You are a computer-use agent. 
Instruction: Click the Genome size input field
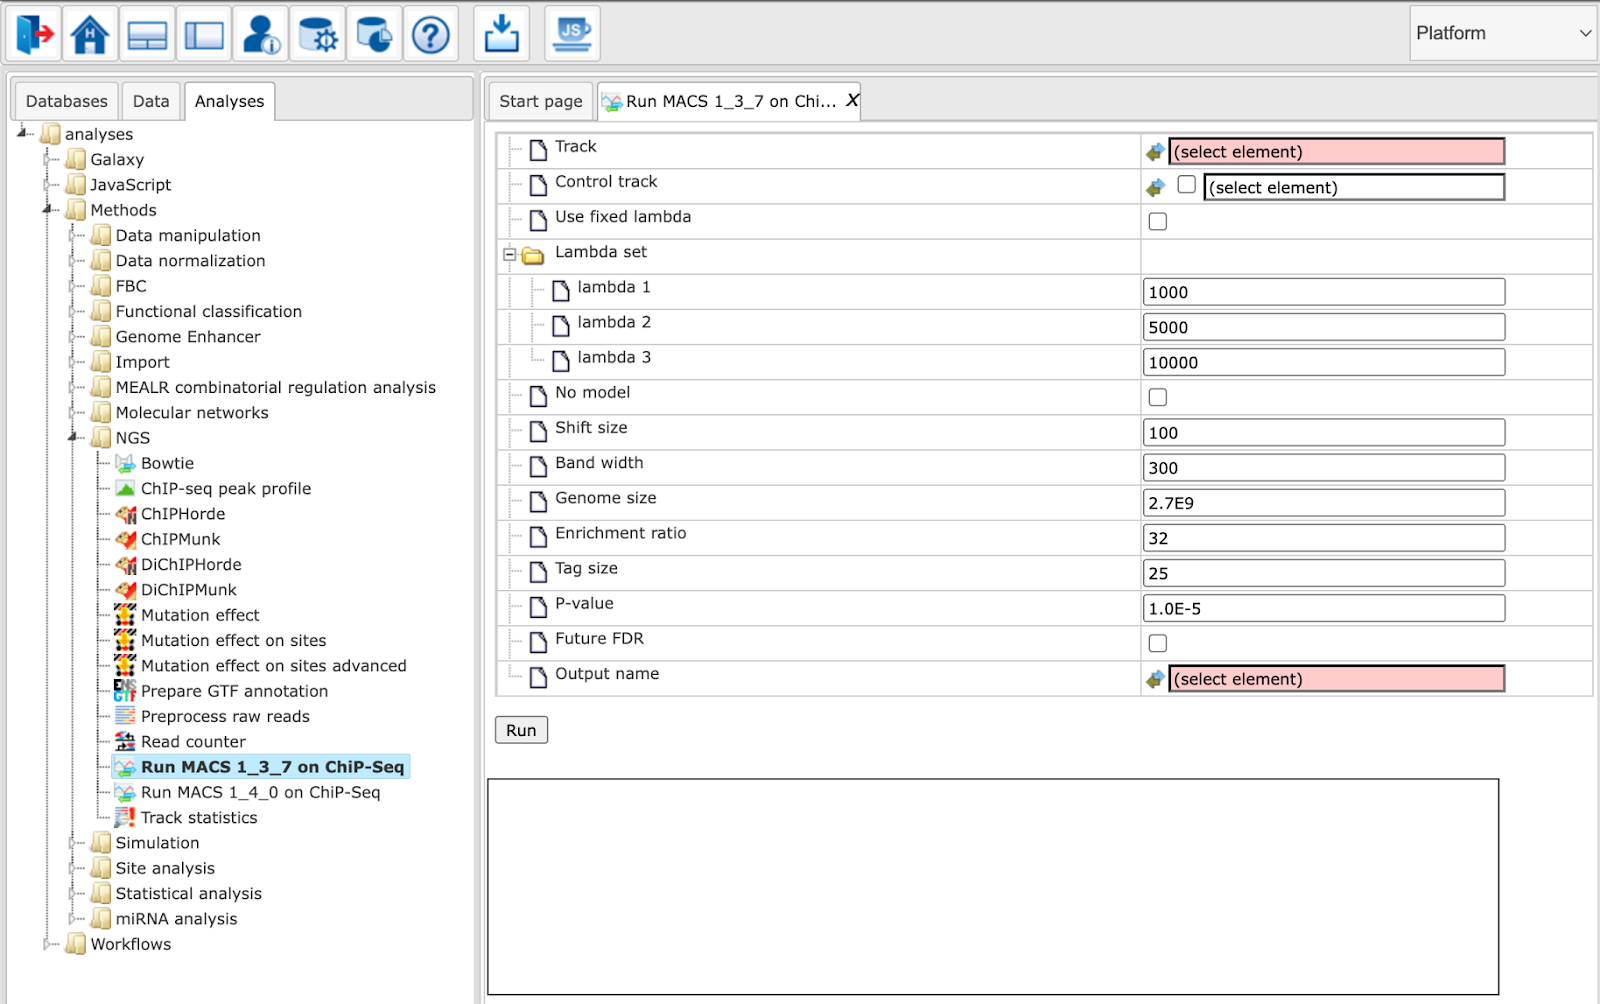coord(1324,503)
